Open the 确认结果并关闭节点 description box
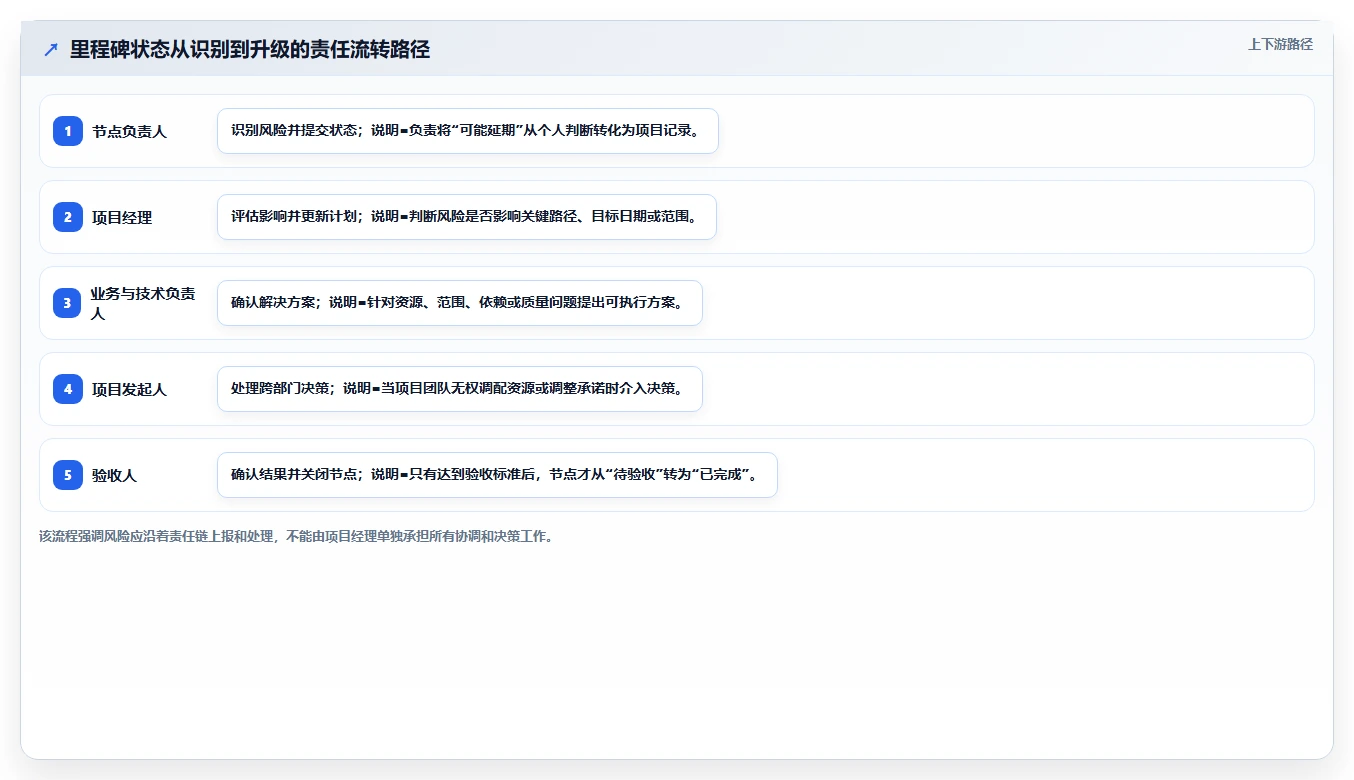 (x=497, y=475)
